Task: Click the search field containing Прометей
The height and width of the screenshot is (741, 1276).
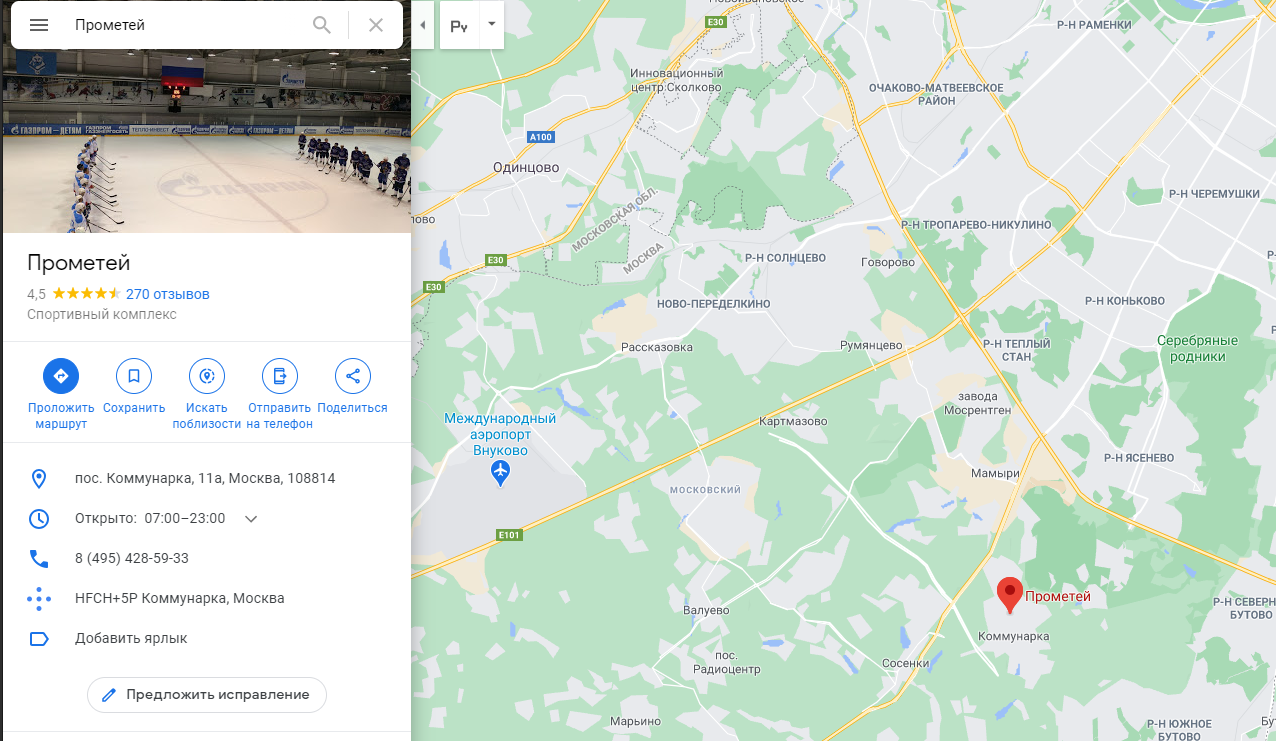Action: 185,25
